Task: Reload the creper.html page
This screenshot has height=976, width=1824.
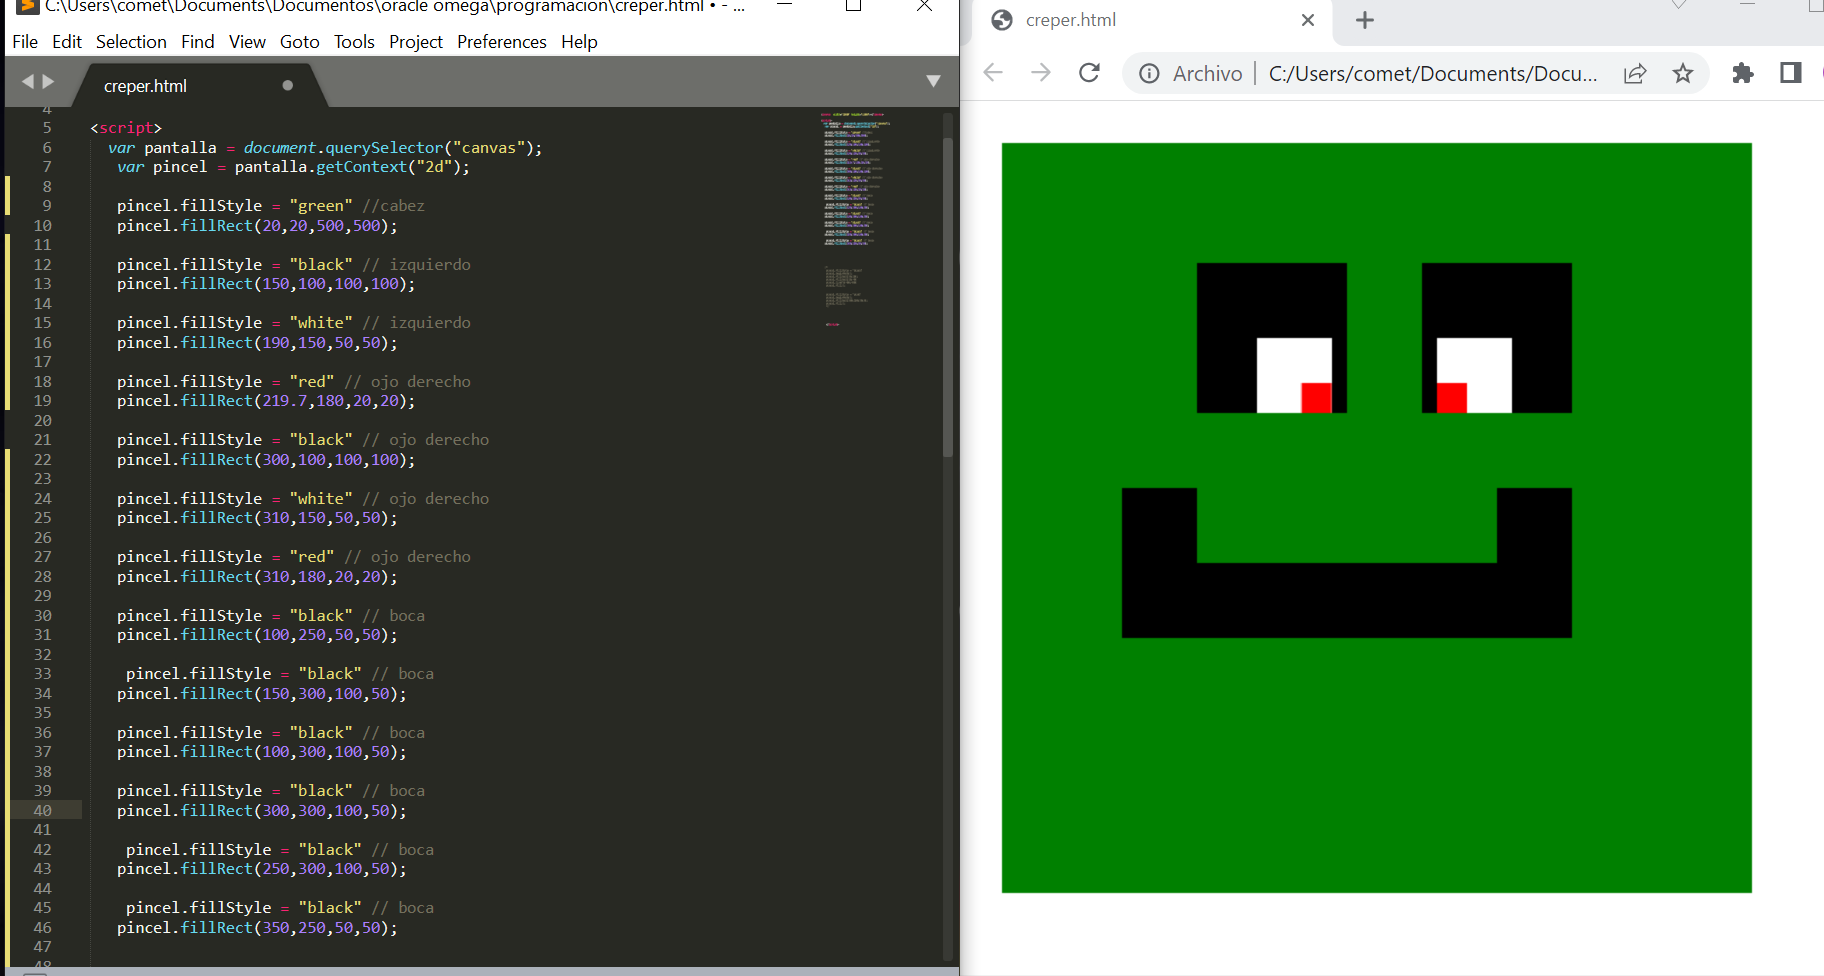Action: pos(1090,73)
